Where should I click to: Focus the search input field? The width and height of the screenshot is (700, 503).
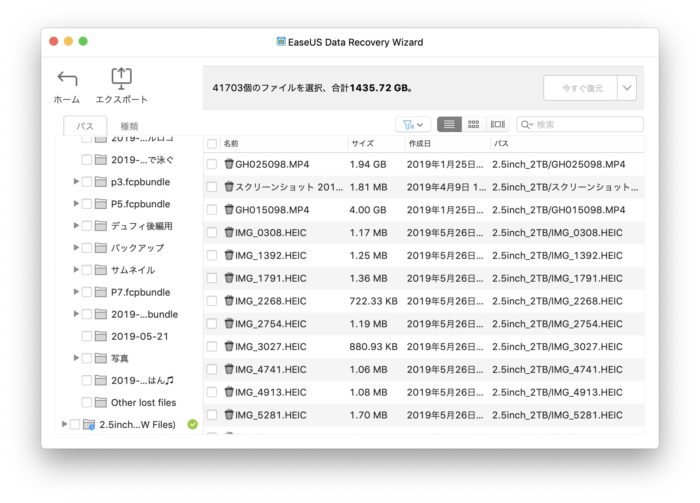[x=580, y=125]
